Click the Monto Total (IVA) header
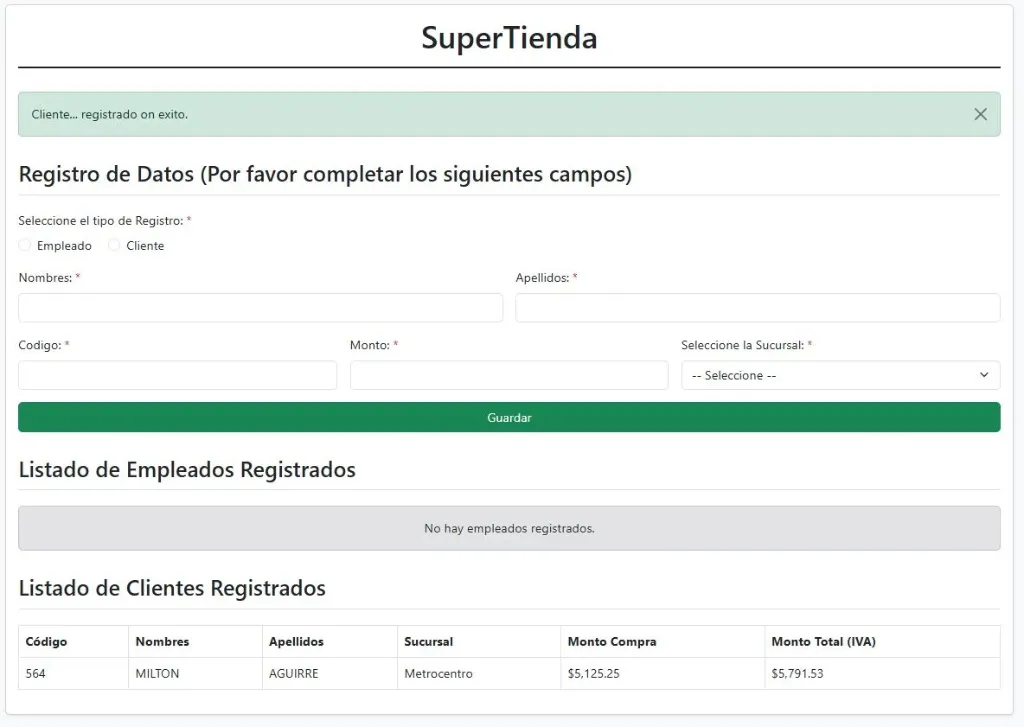1024x727 pixels. (x=823, y=642)
